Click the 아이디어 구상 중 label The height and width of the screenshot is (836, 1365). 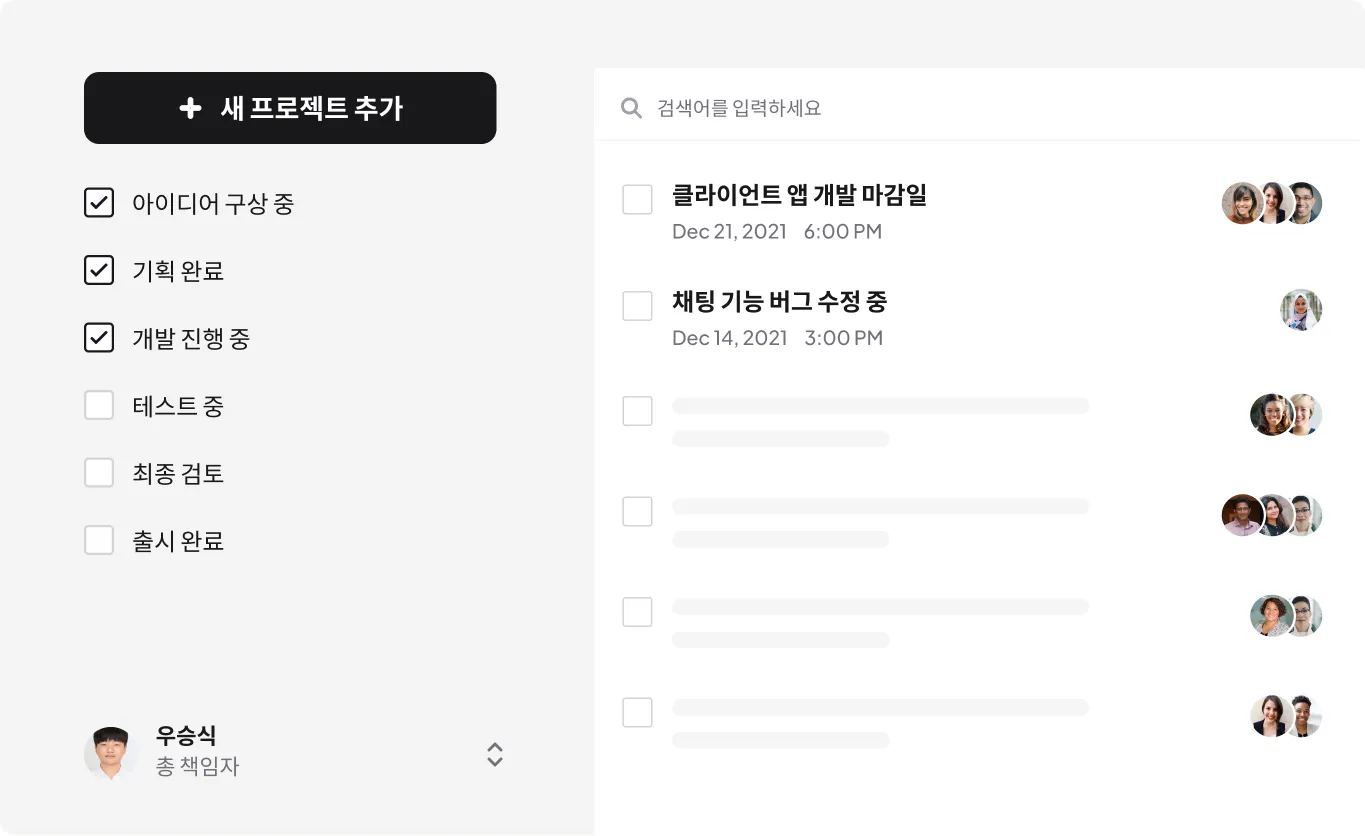click(213, 204)
